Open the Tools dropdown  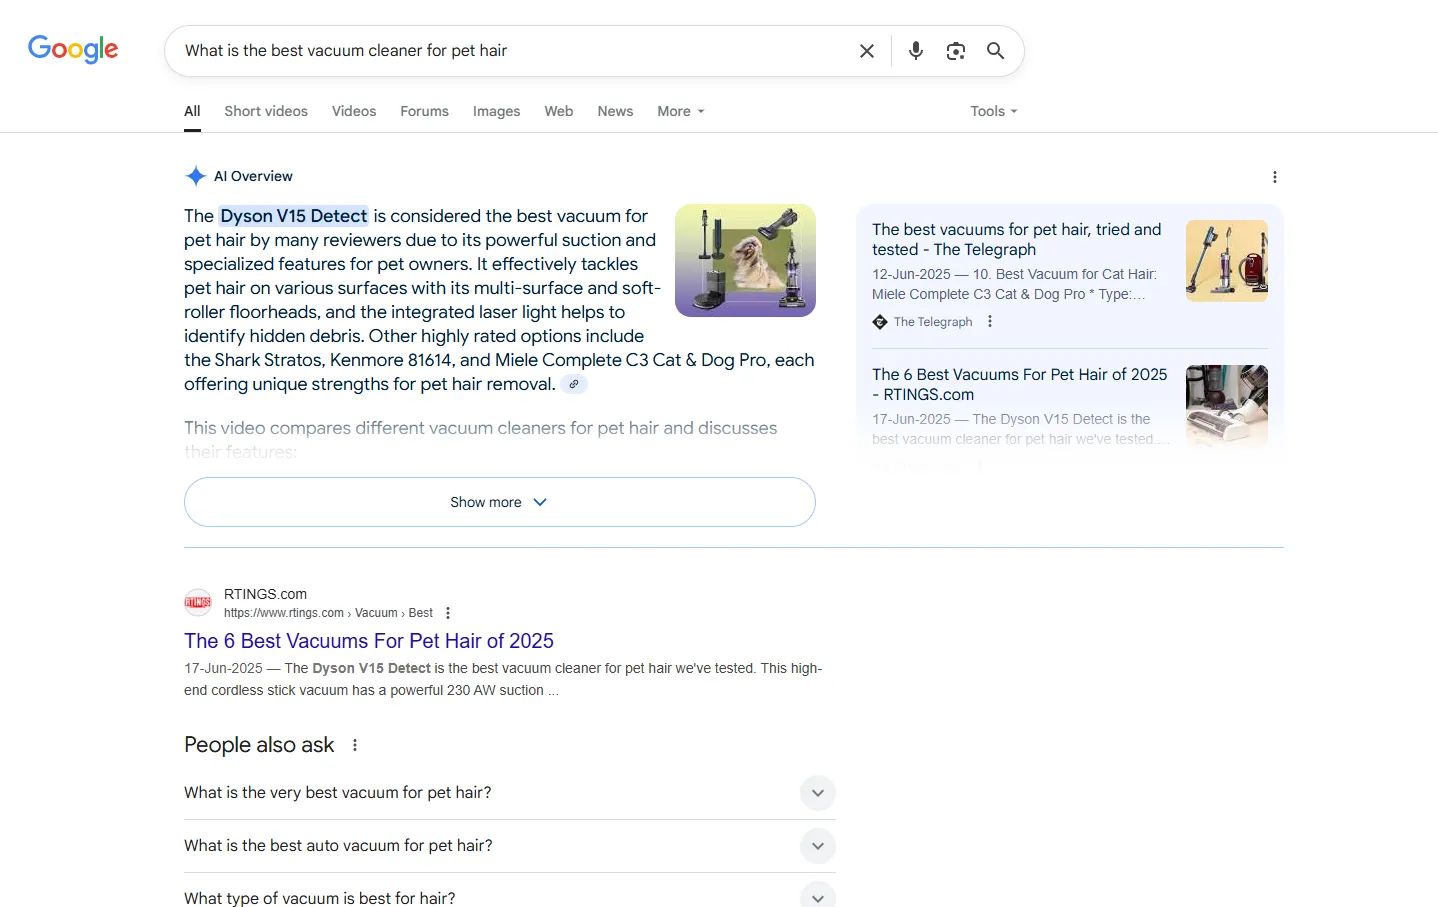[x=994, y=111]
